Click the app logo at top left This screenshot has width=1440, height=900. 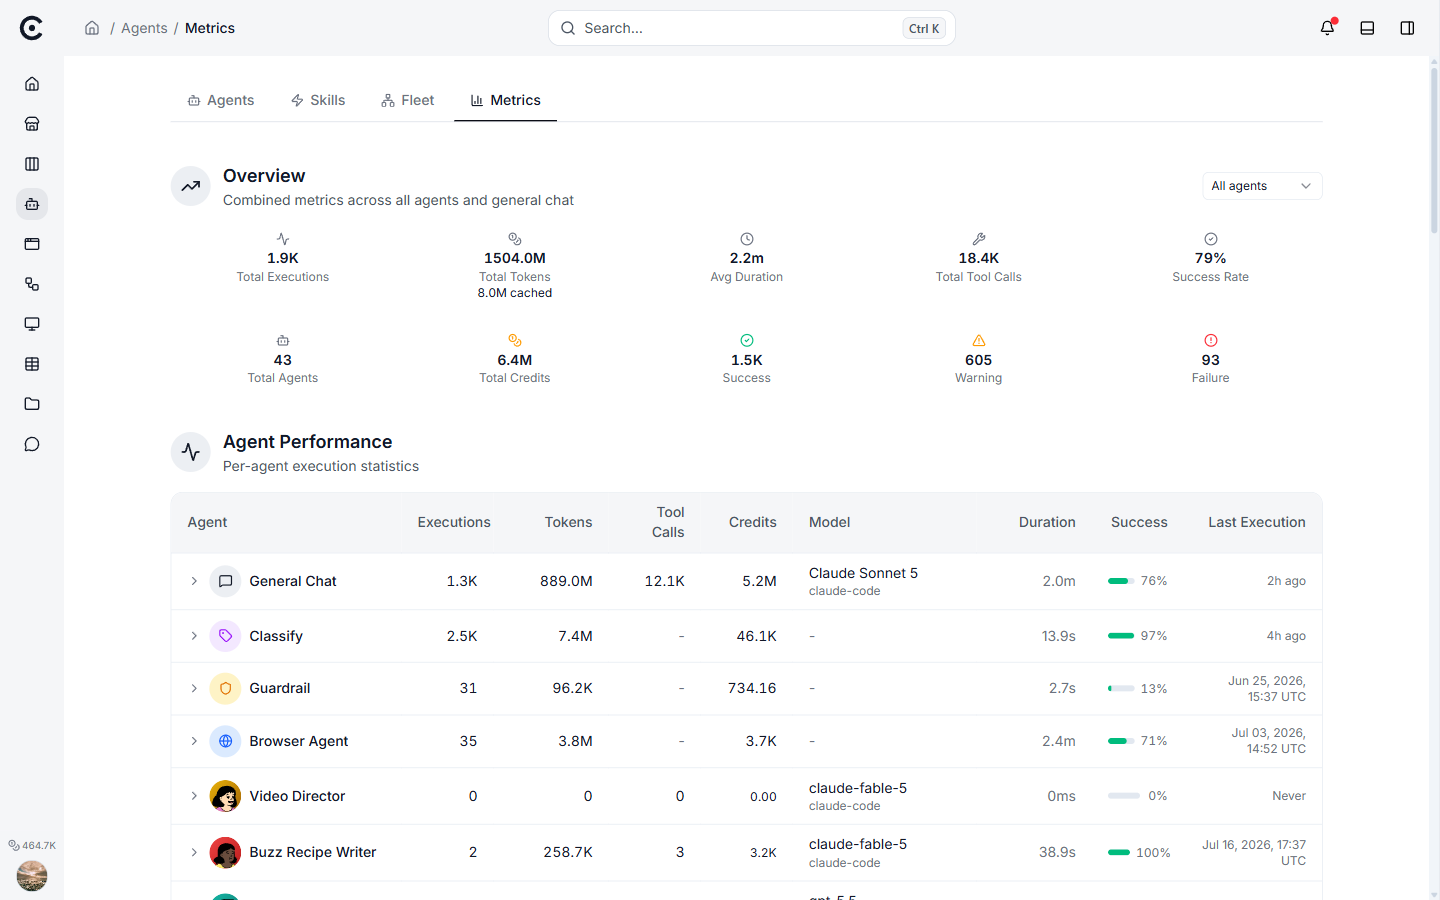pos(32,28)
